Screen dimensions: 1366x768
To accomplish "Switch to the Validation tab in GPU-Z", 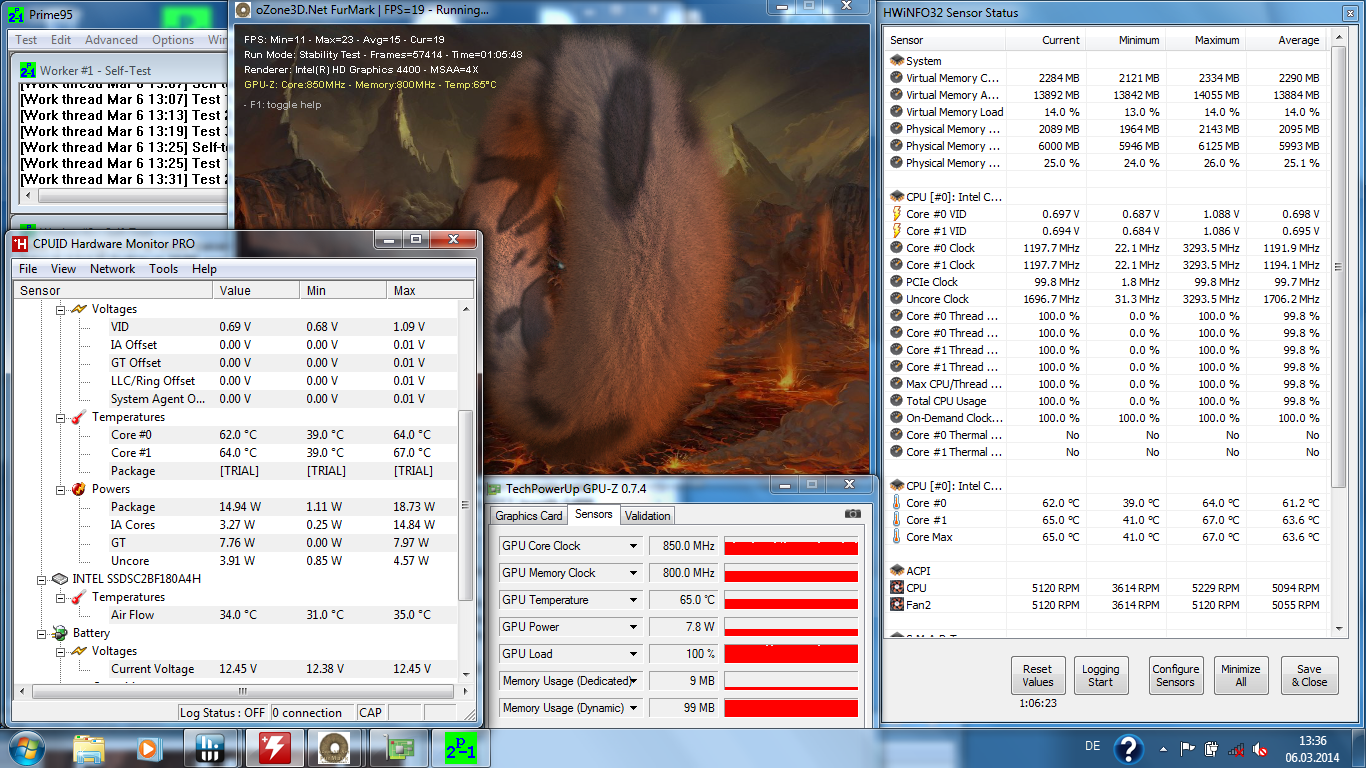I will [648, 516].
